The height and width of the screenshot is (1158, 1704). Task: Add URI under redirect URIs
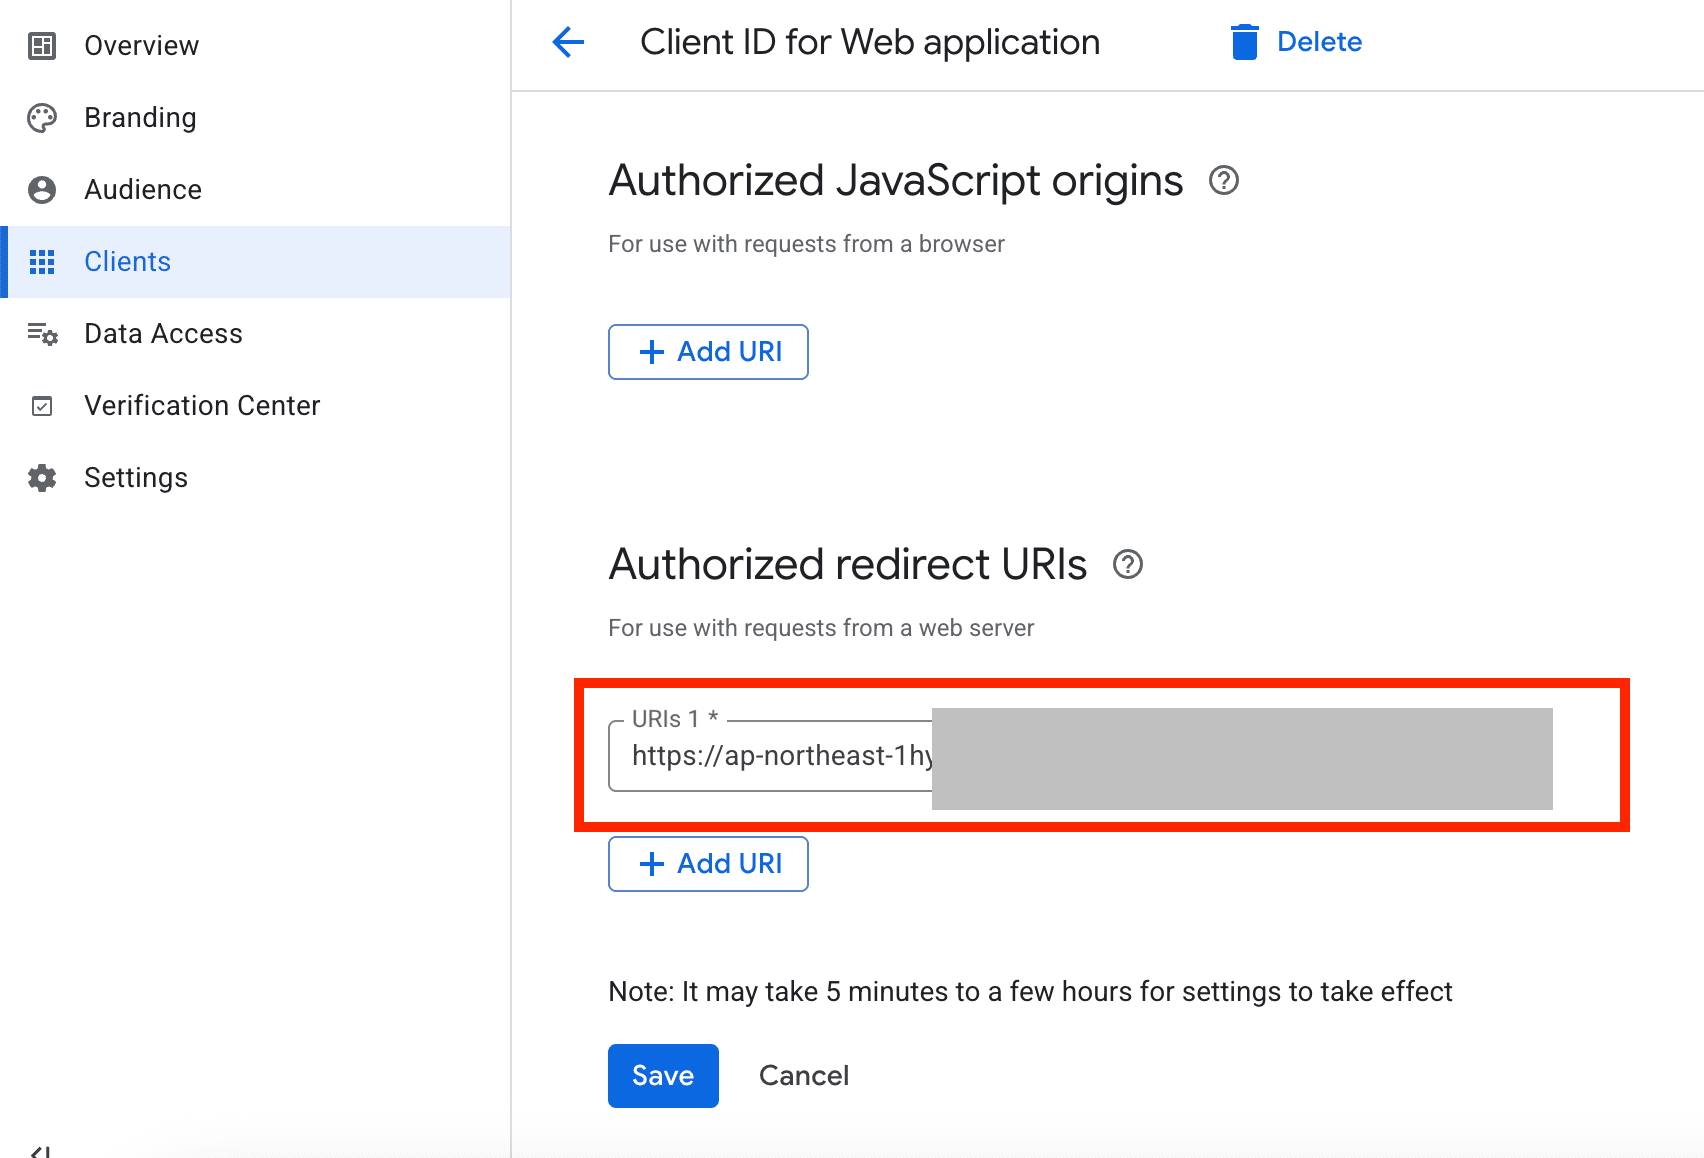click(x=708, y=864)
